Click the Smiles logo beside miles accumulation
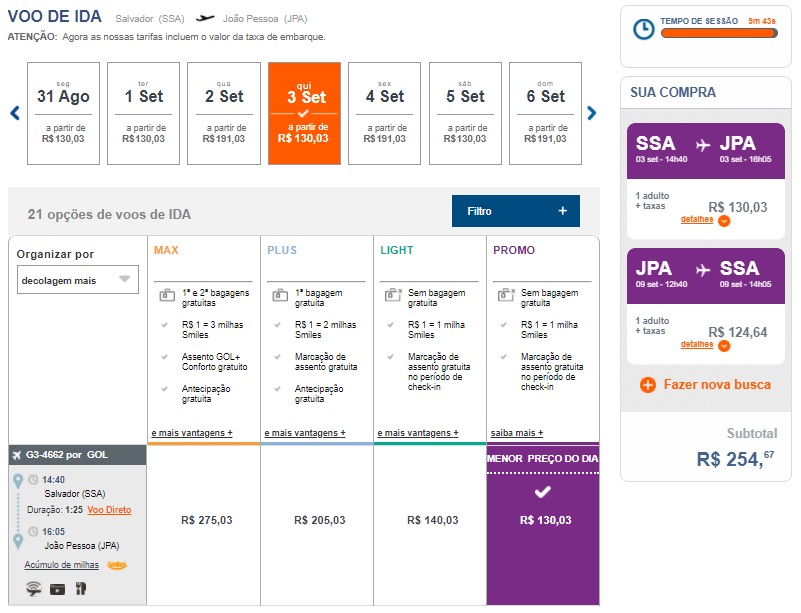801x613 pixels. point(118,565)
